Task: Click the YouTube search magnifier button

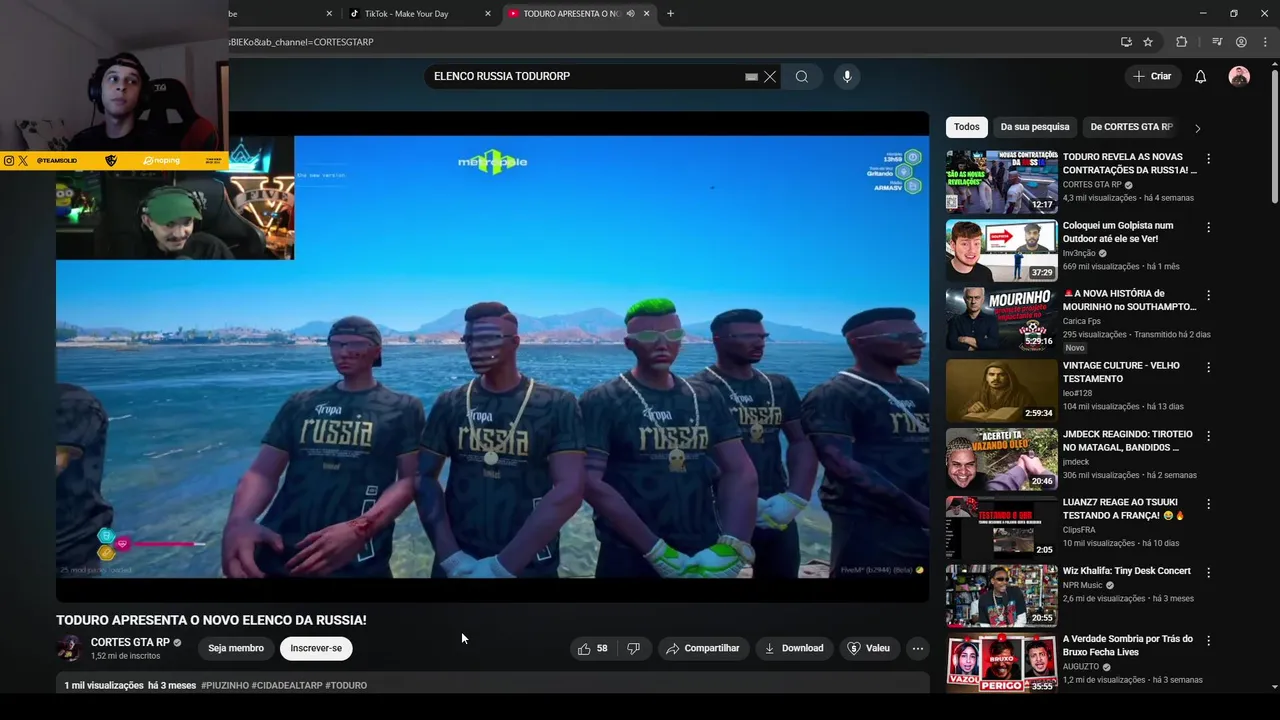Action: click(802, 77)
